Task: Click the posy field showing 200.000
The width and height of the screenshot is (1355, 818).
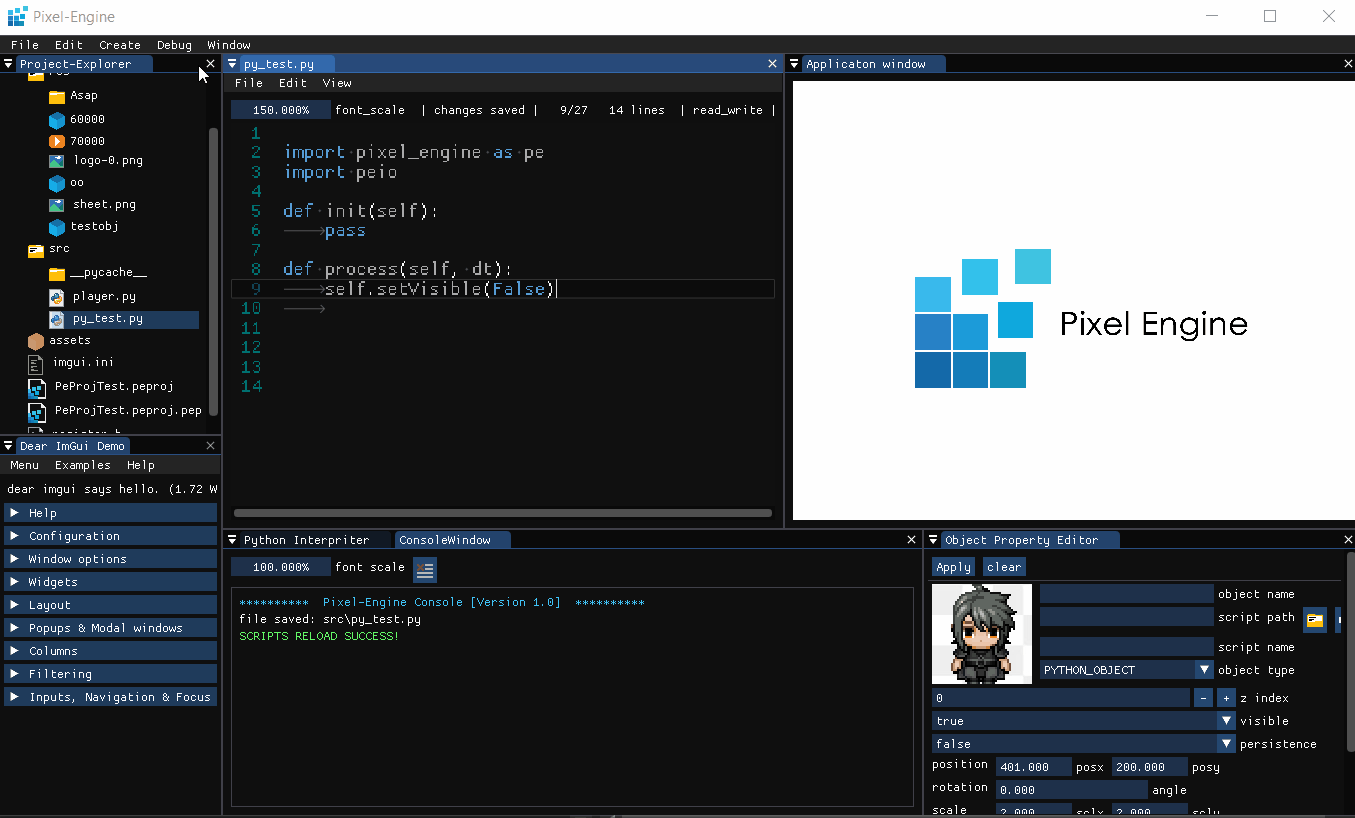Action: click(x=1149, y=767)
